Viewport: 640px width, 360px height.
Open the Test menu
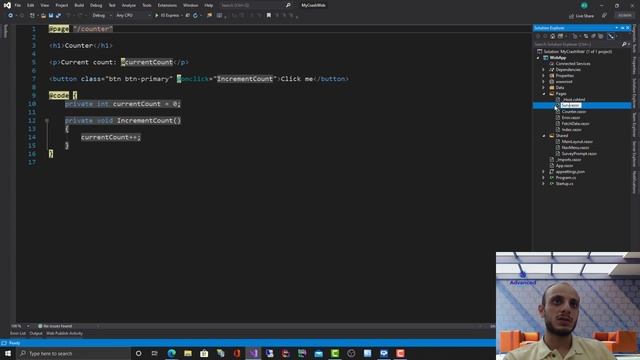112,5
